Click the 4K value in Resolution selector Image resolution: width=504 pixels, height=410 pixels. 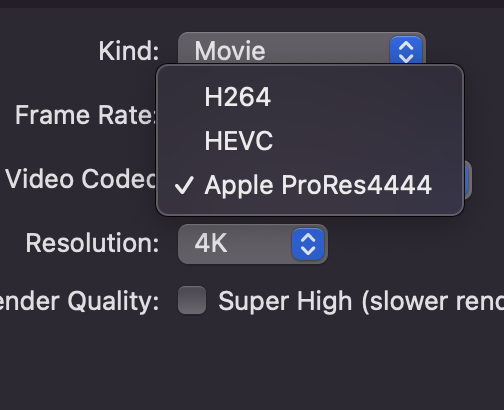point(211,243)
